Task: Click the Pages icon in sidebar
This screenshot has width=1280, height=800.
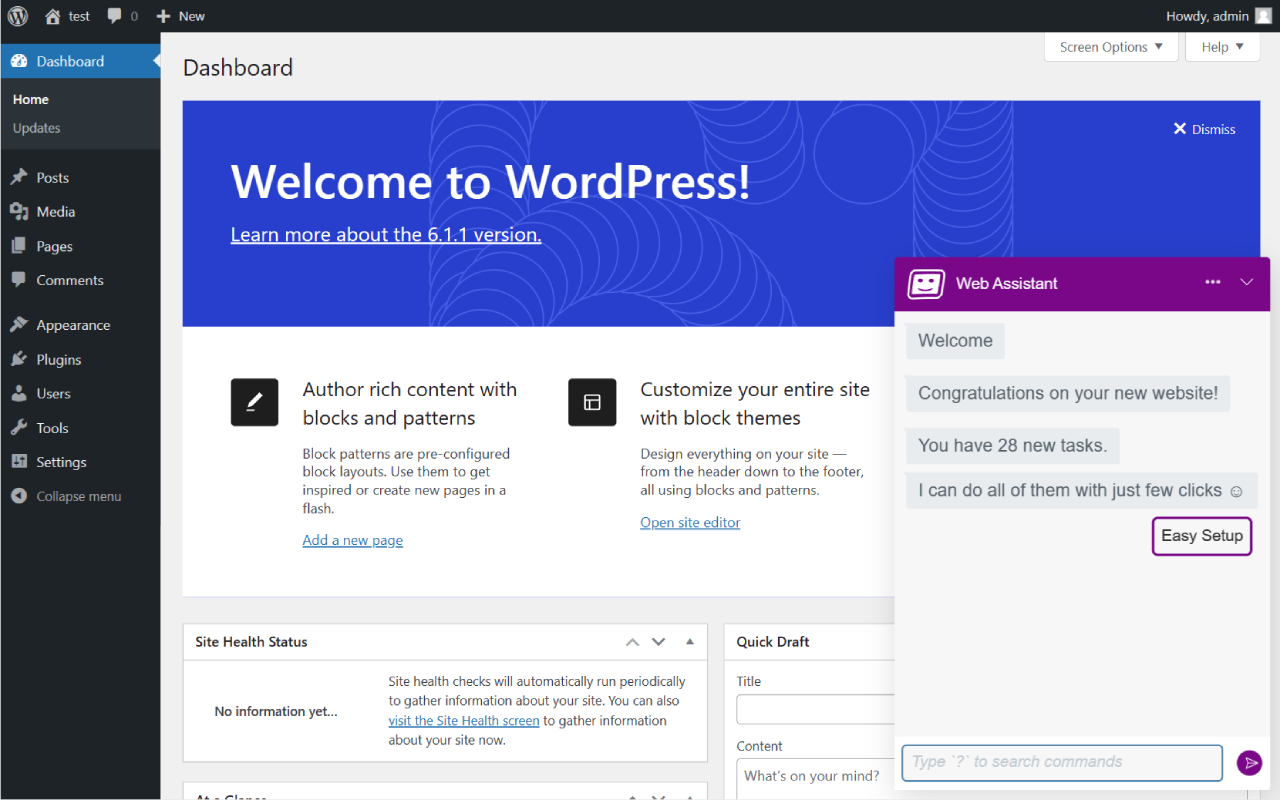Action: (x=19, y=246)
